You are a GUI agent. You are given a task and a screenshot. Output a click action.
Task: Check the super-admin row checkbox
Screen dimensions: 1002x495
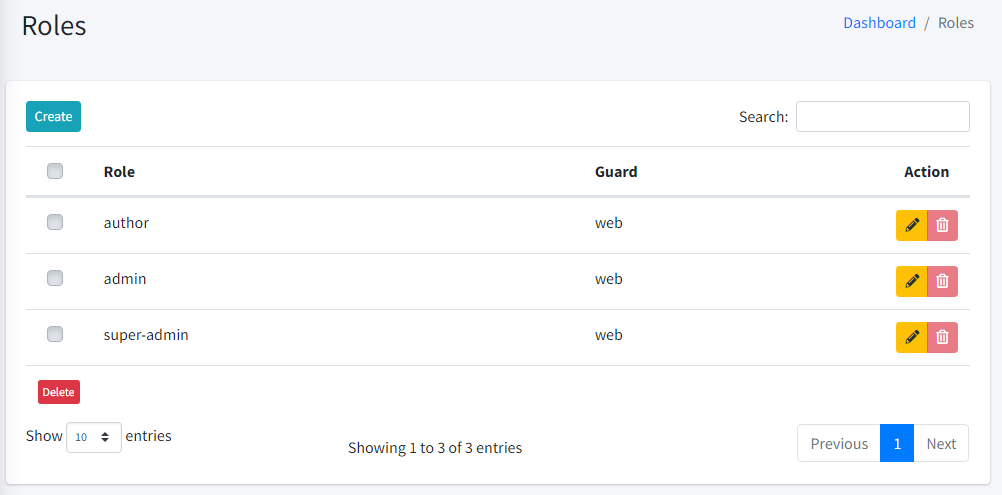(55, 334)
